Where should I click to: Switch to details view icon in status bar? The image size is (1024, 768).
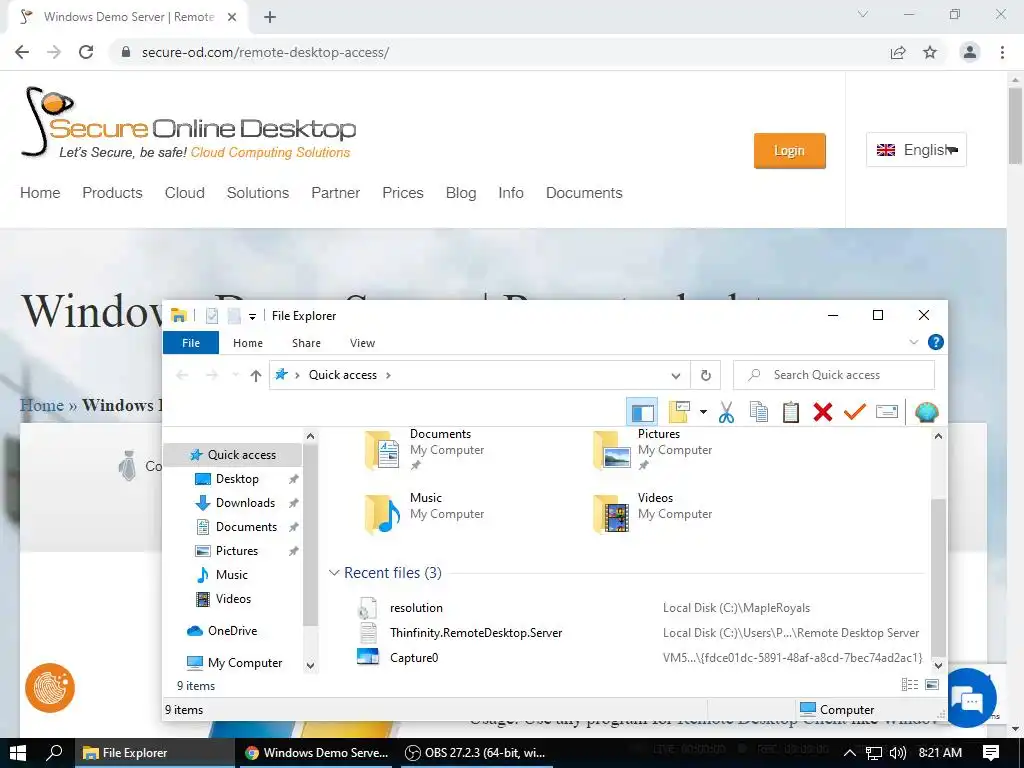910,684
